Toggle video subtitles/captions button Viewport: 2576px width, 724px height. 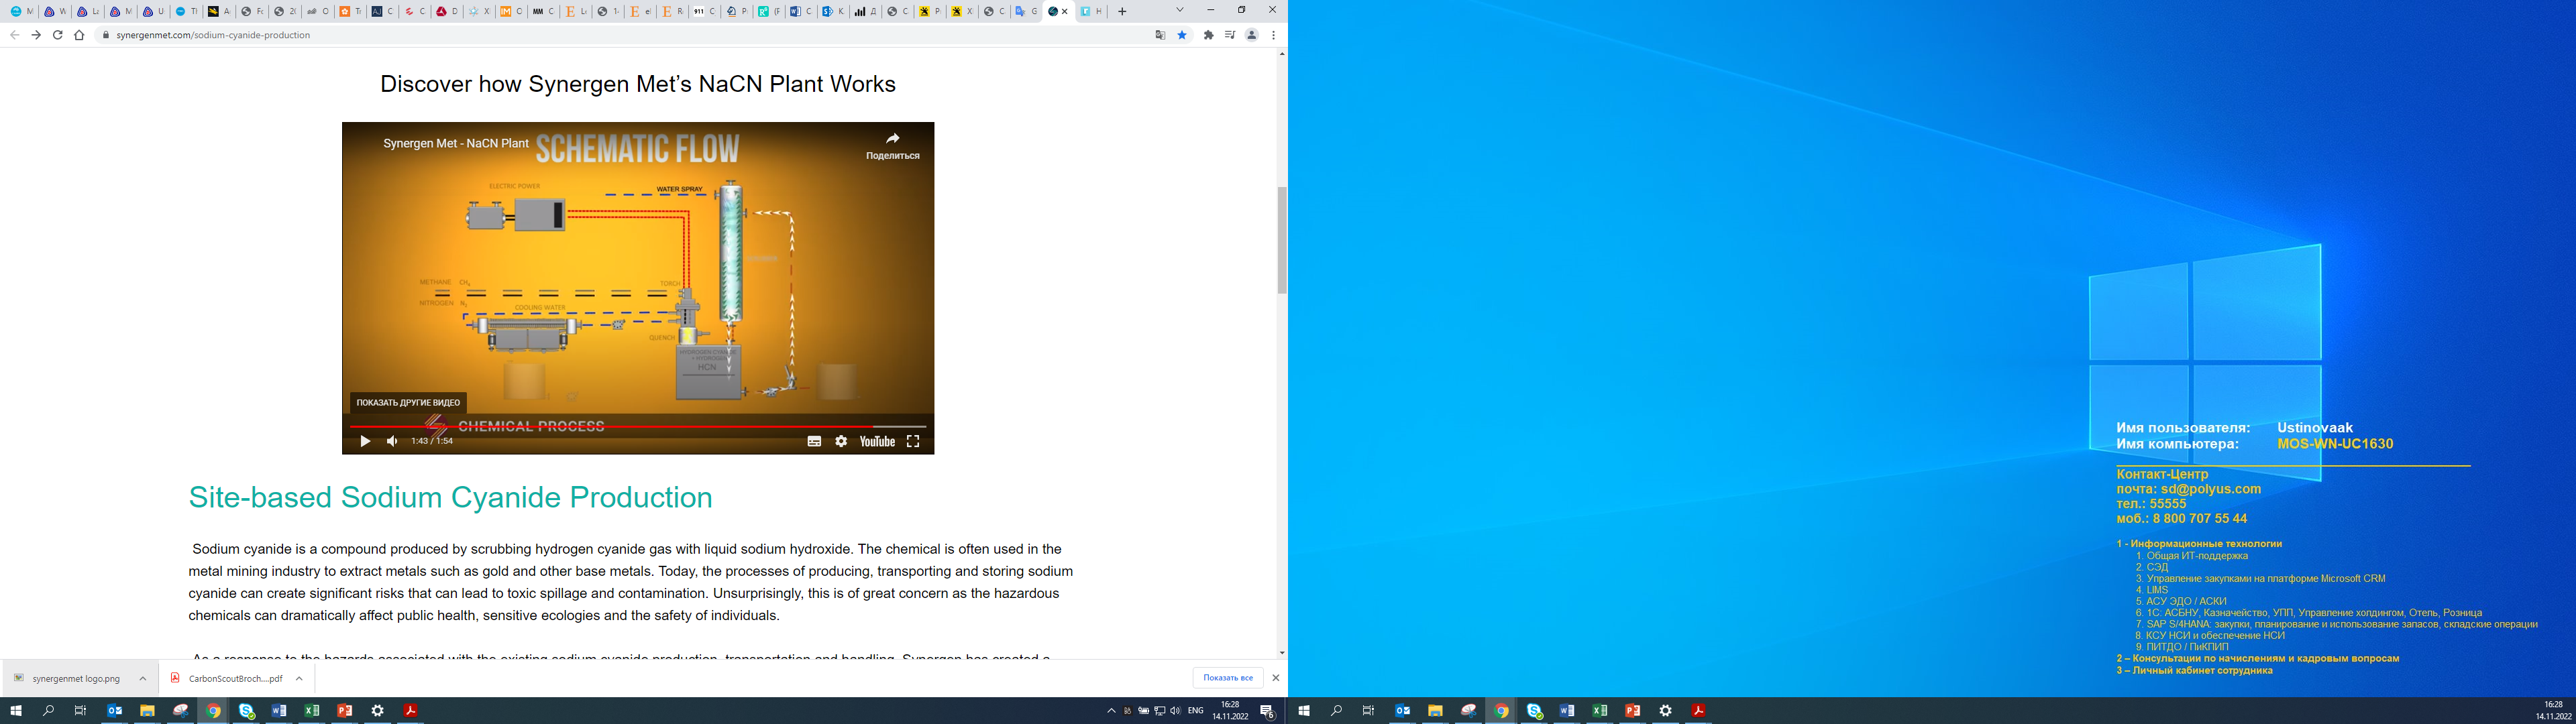(x=814, y=441)
